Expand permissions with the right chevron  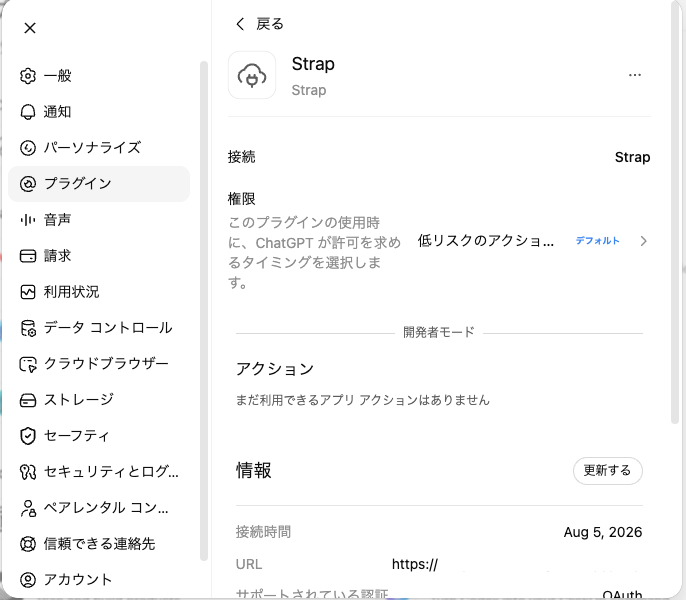click(x=643, y=241)
